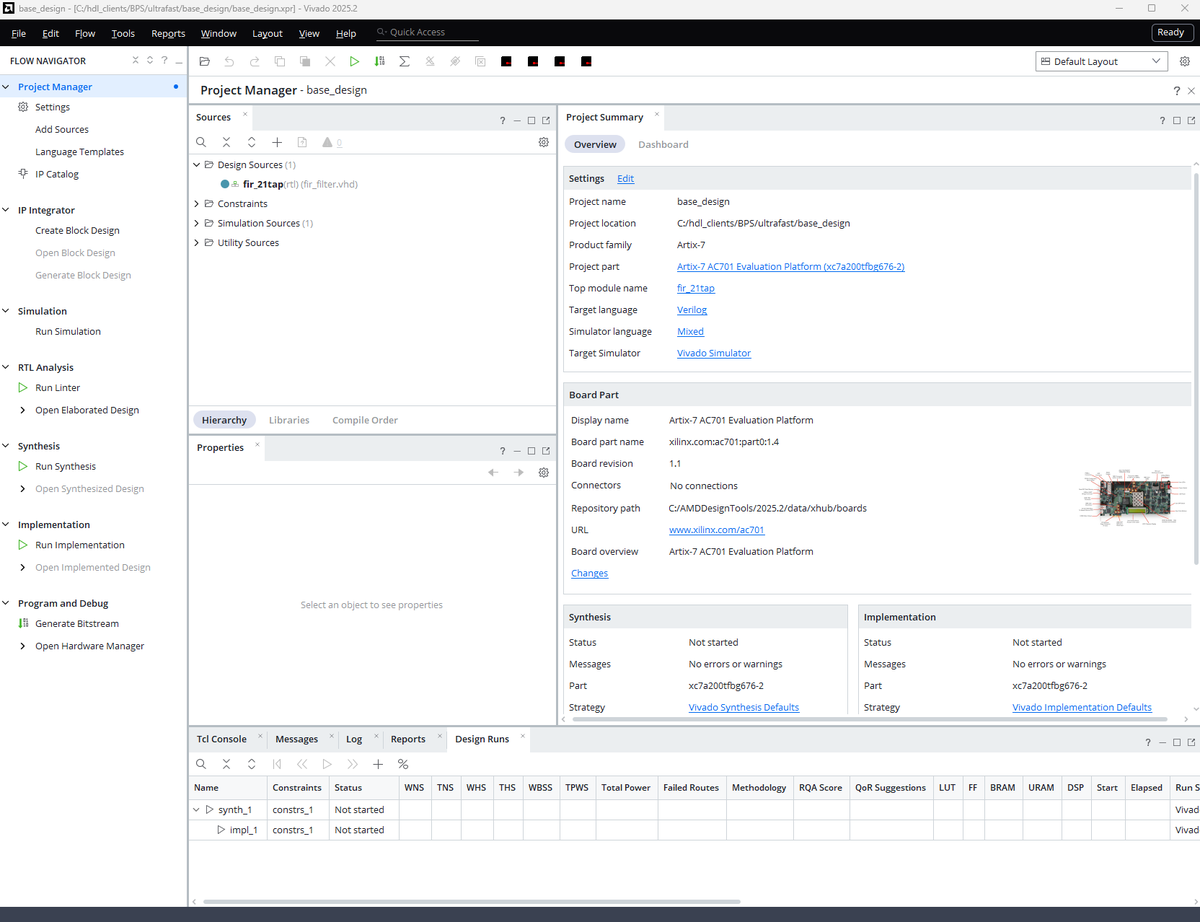Click Create Block Design
This screenshot has width=1200, height=922.
[x=77, y=230]
